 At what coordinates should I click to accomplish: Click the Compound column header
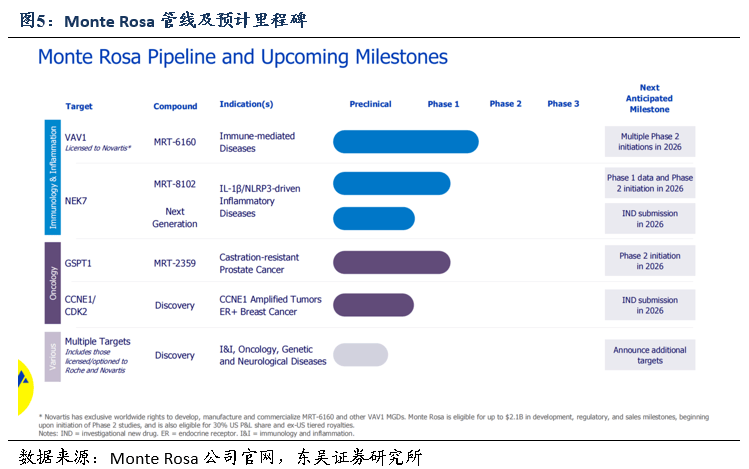(x=175, y=105)
